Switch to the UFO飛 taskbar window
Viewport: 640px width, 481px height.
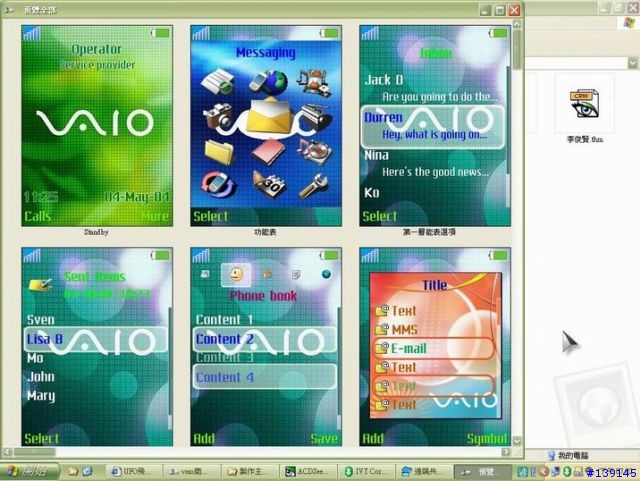click(x=134, y=472)
